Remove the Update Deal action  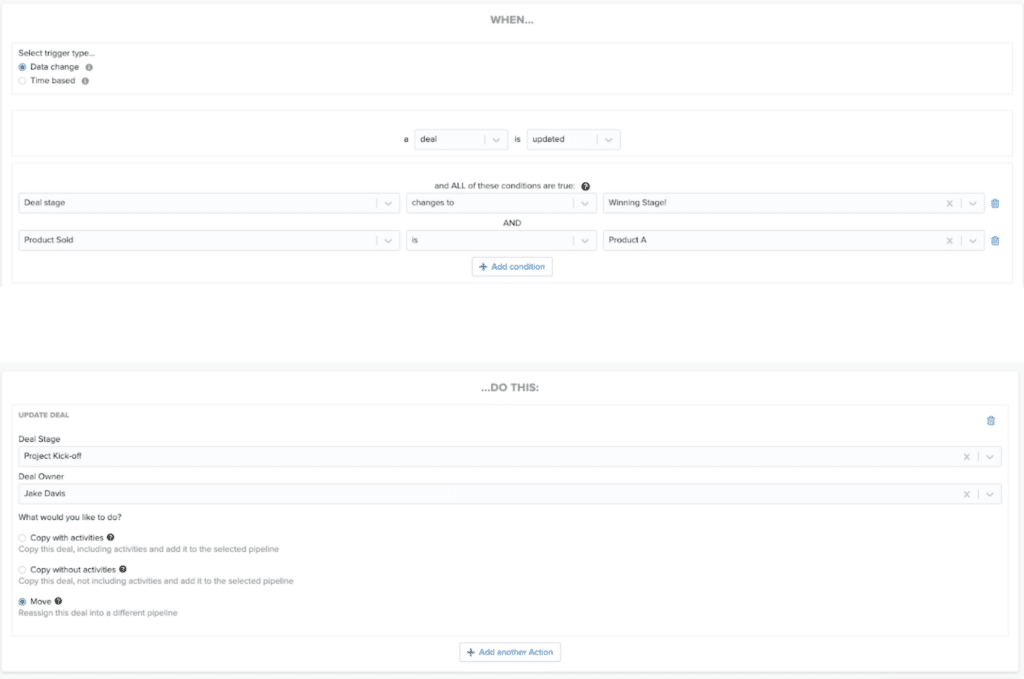(x=991, y=421)
